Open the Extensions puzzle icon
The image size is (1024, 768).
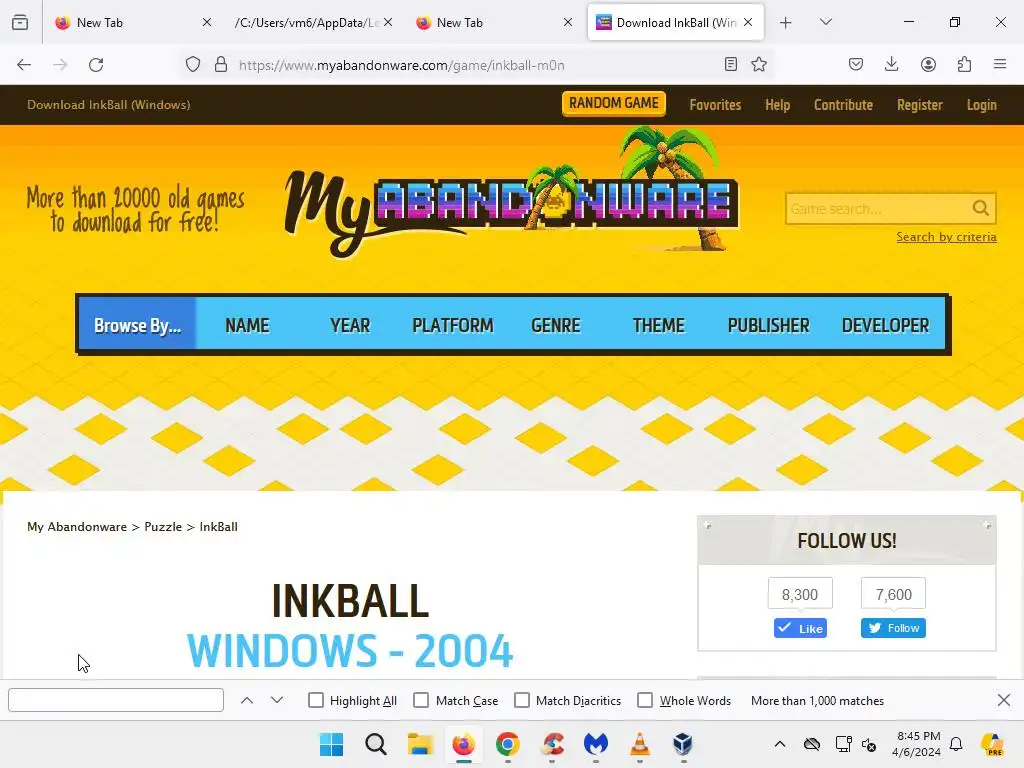[964, 64]
